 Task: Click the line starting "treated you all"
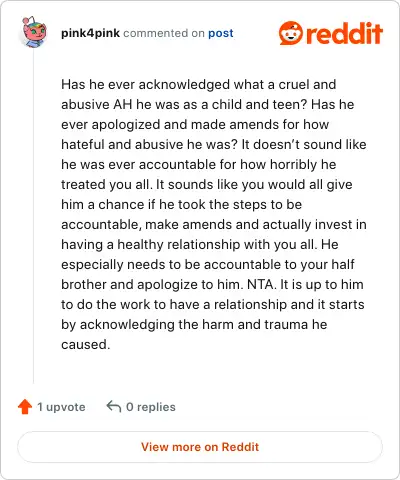[x=207, y=184]
